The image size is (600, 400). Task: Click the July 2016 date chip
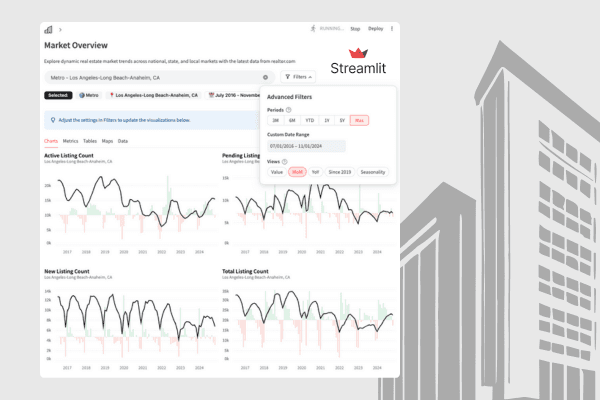coord(233,95)
